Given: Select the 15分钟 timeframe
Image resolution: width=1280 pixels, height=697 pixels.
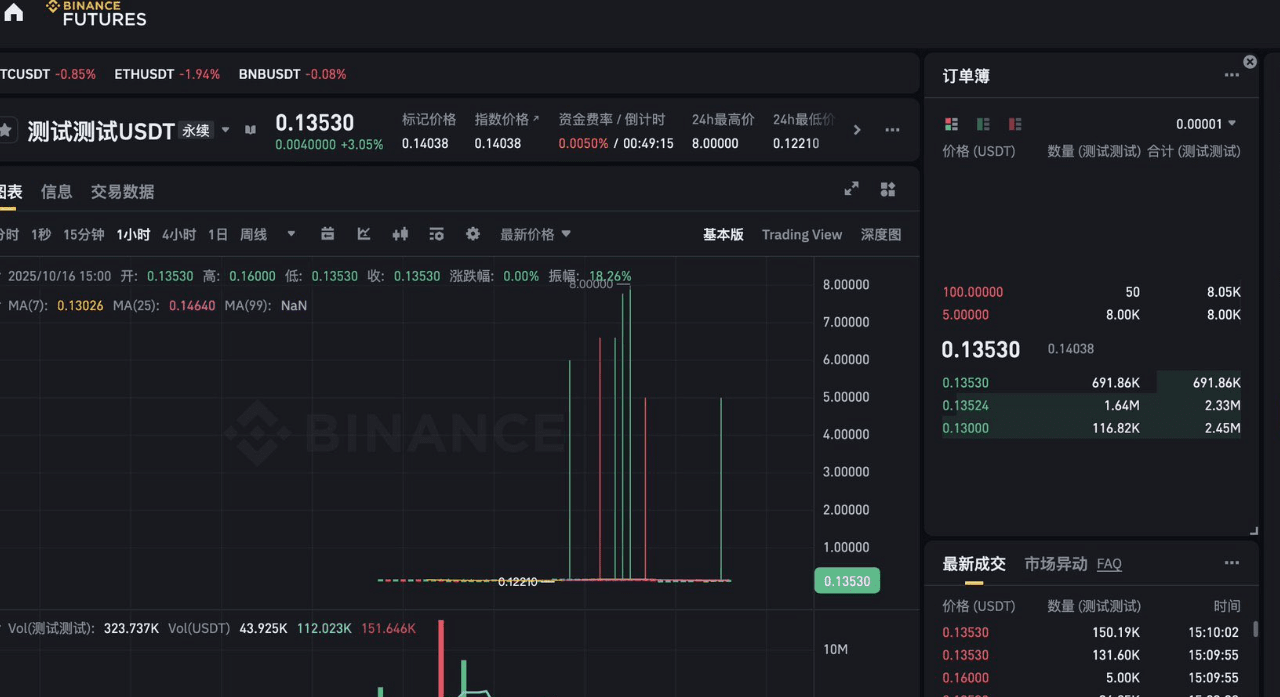Looking at the screenshot, I should pos(84,234).
